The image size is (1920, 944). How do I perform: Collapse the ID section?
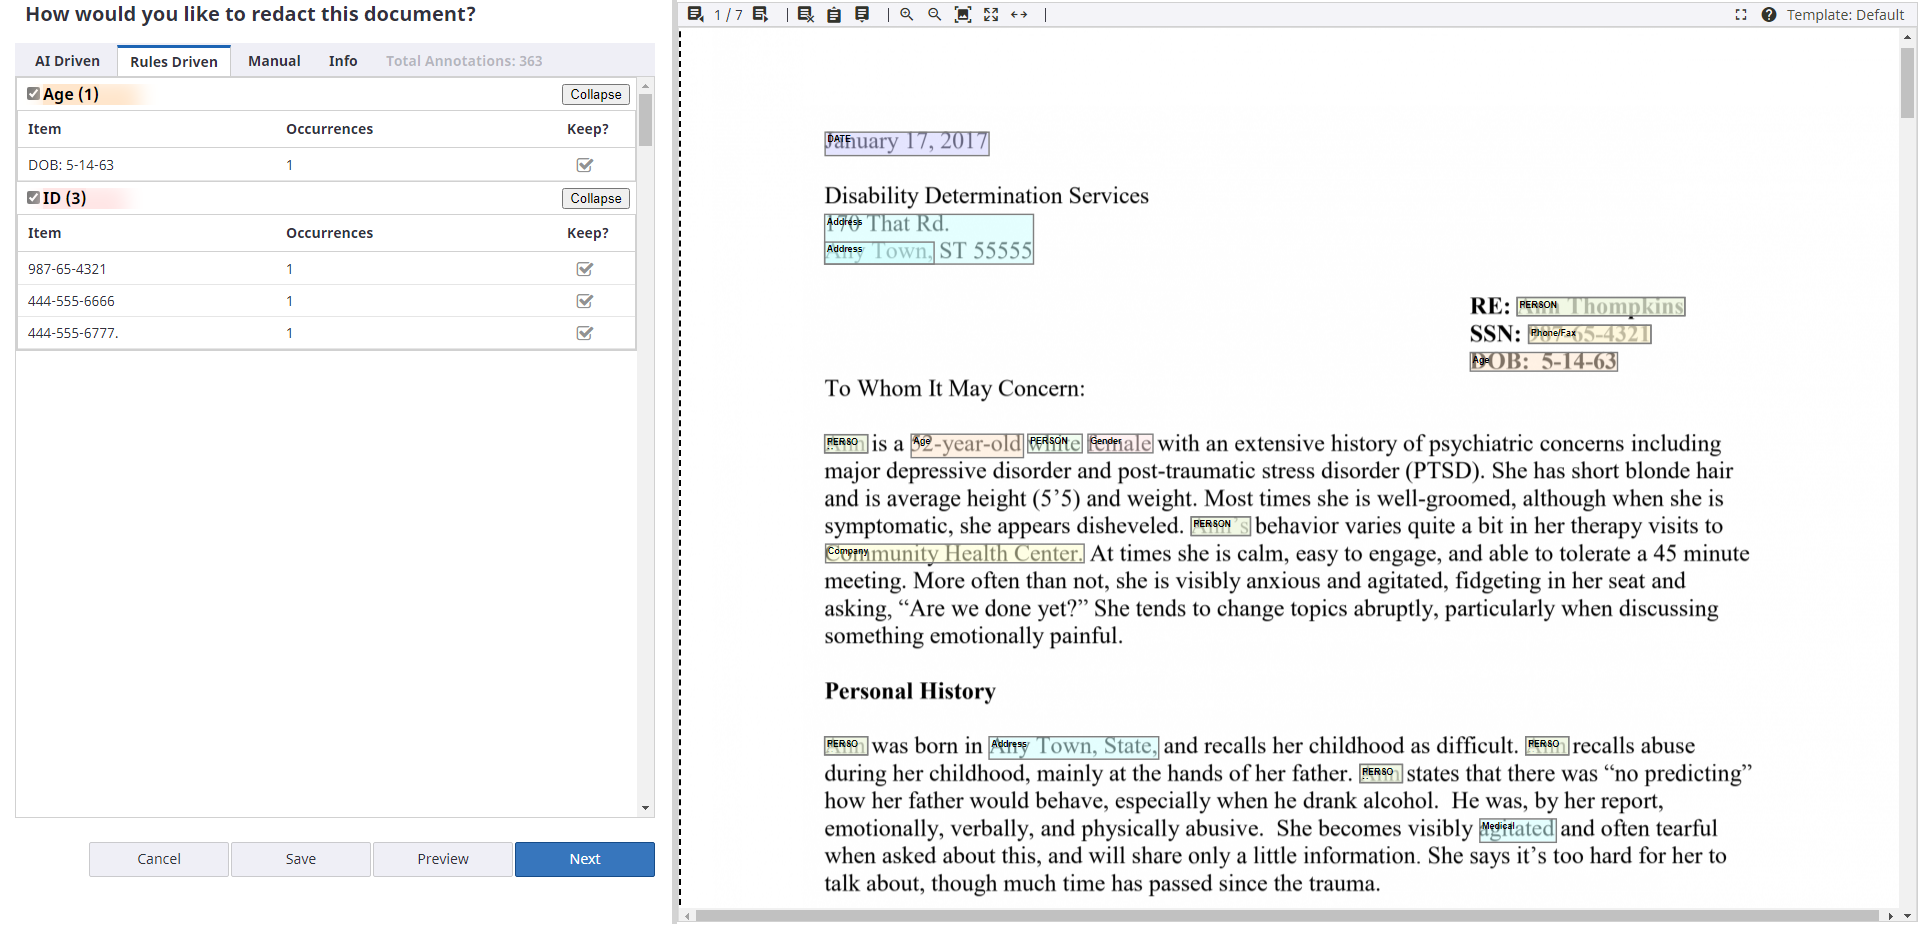coord(595,198)
